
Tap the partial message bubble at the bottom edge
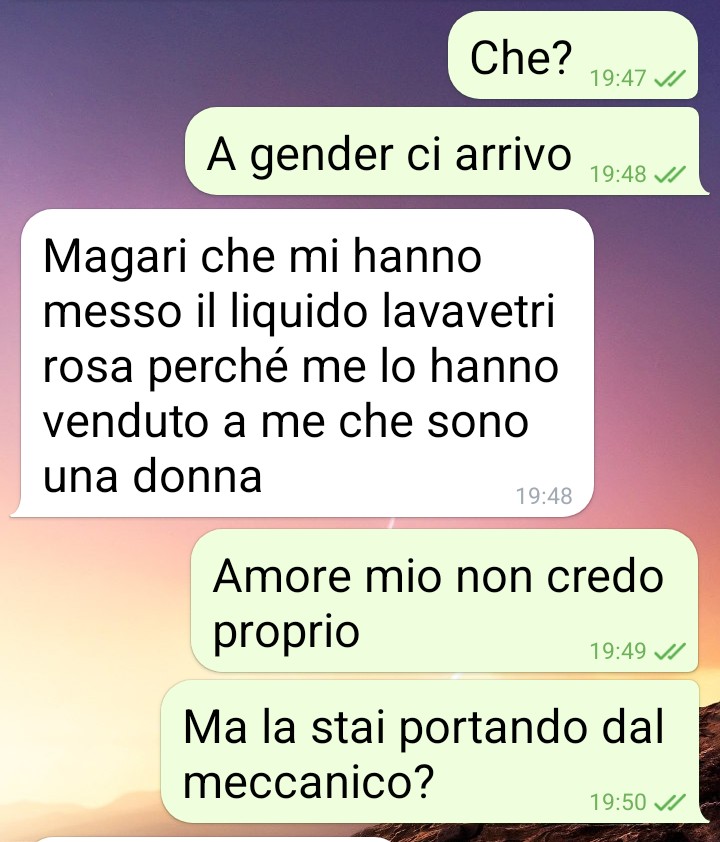point(215,839)
